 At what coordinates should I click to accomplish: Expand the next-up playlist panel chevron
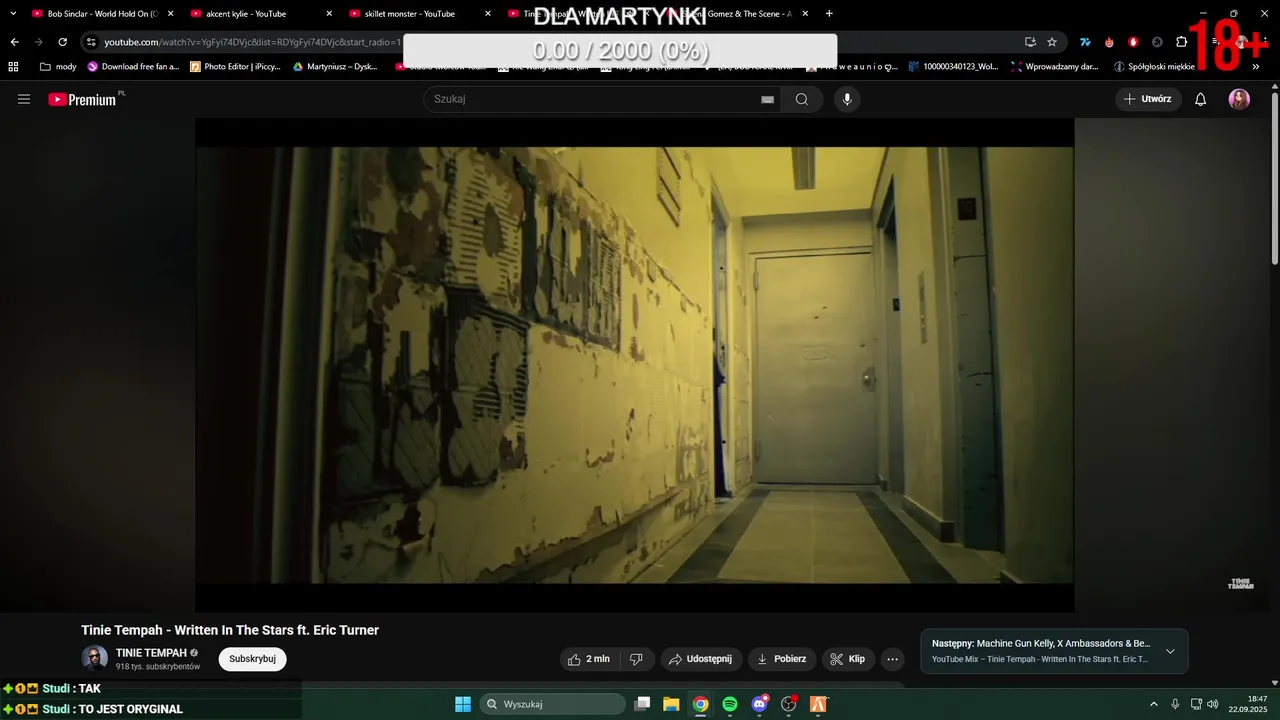pos(1170,651)
